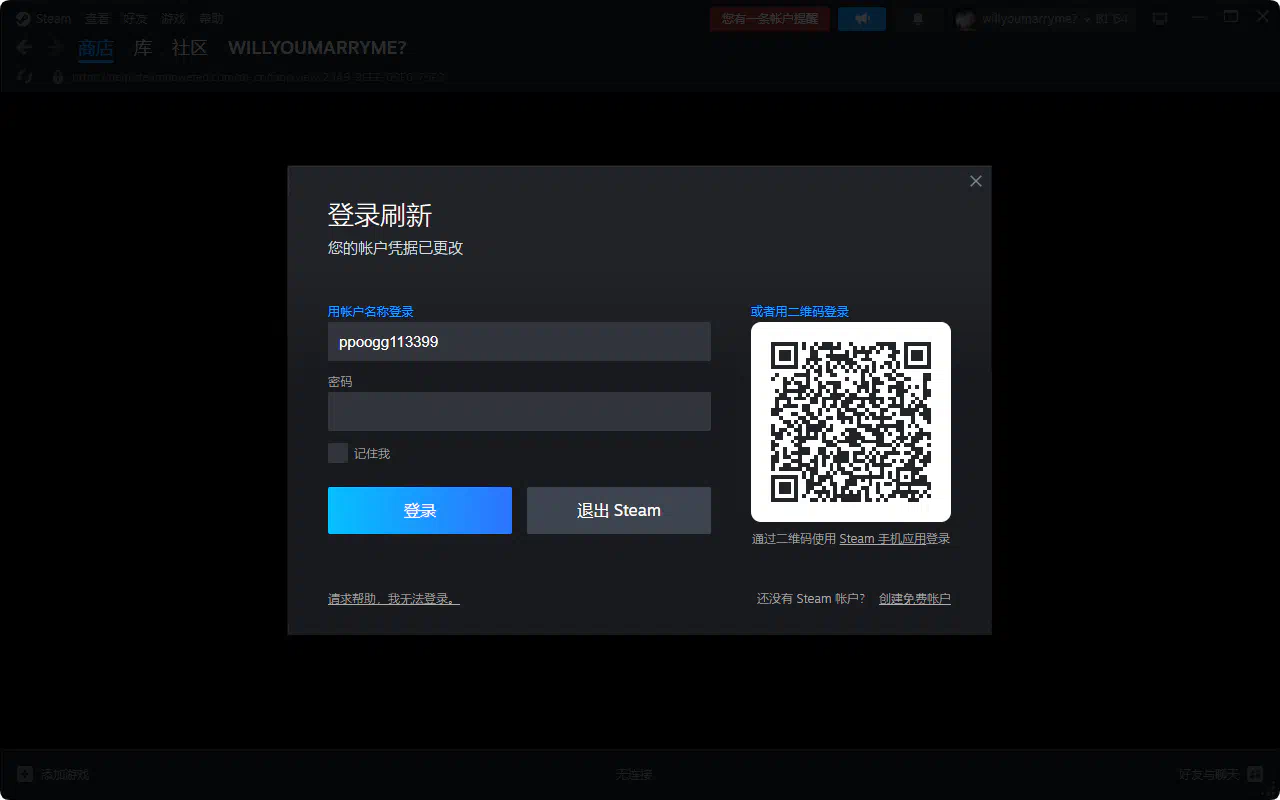
Task: Click the 添加游戏 plus icon
Action: pos(25,774)
